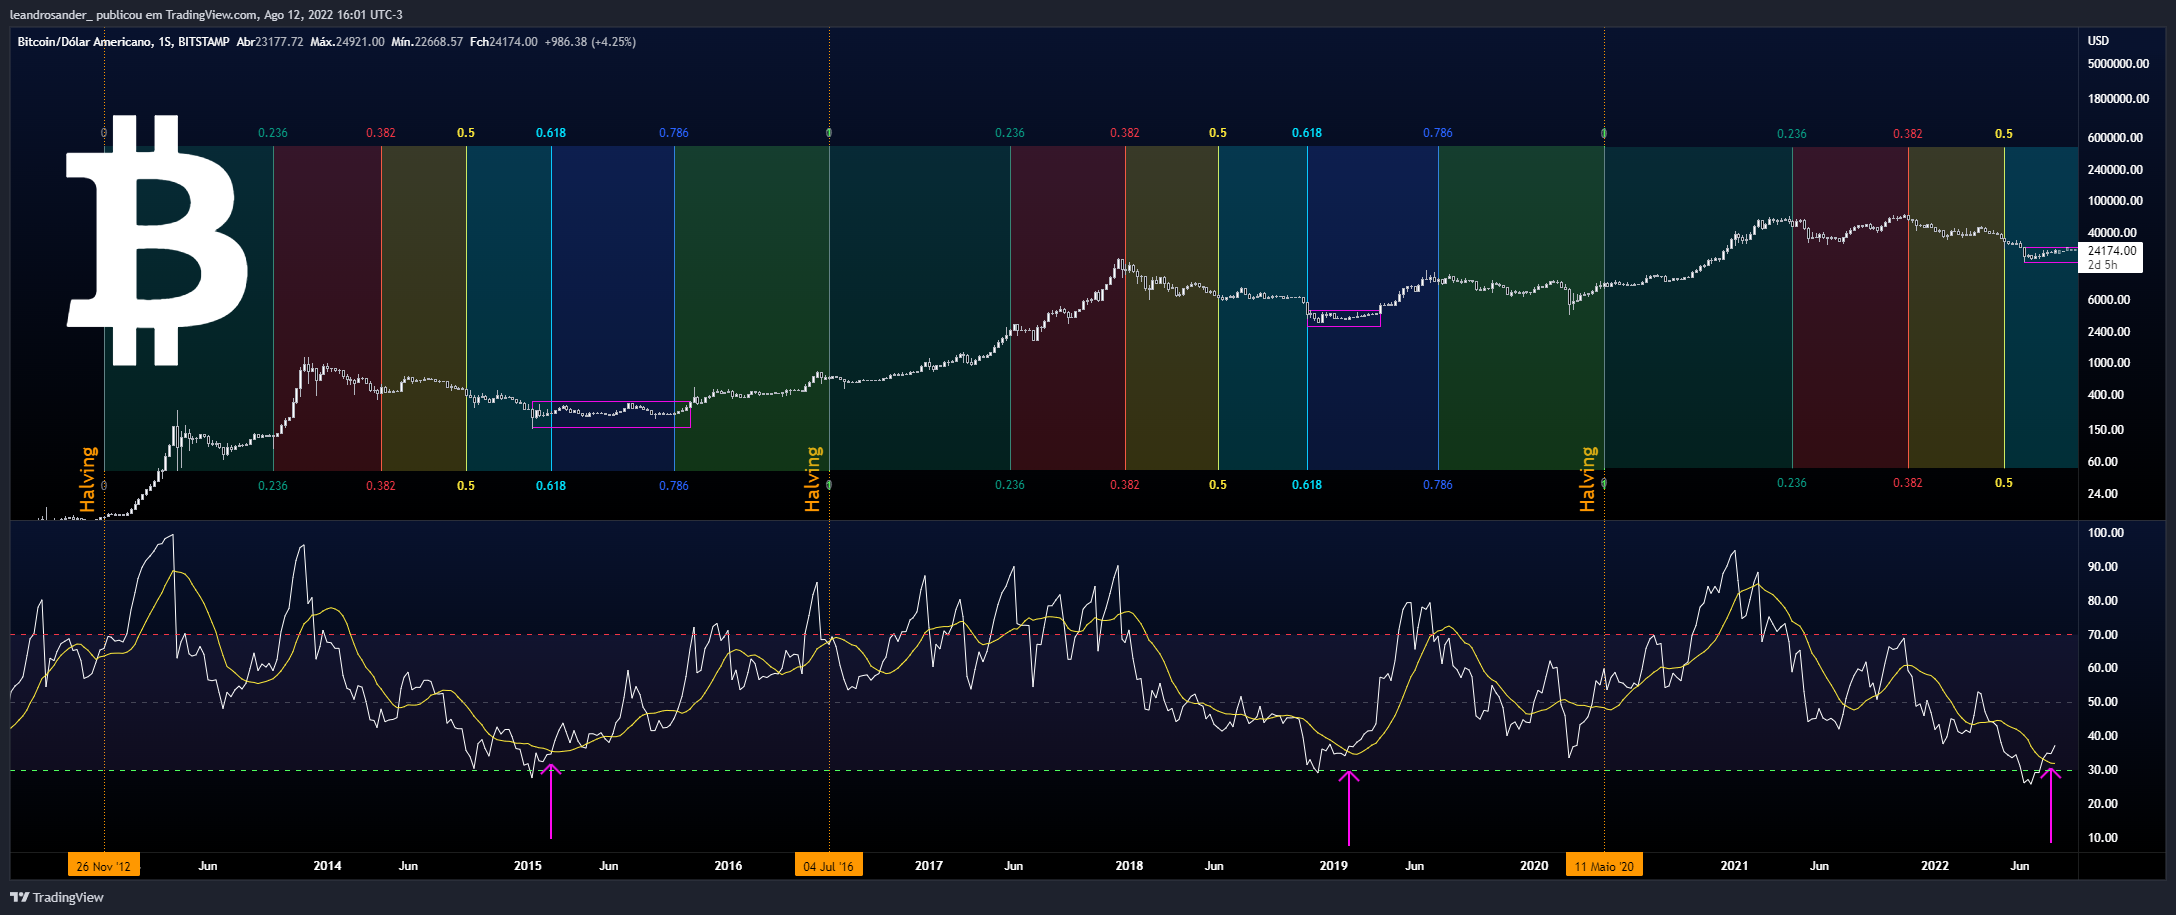Click the low value Mín.22668.57

[427, 42]
